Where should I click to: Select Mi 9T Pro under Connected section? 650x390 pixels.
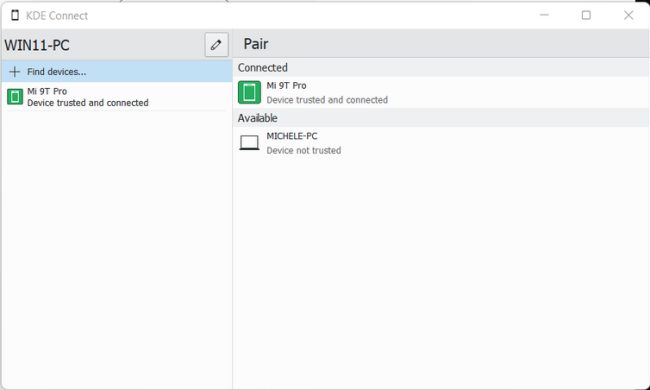[x=441, y=92]
